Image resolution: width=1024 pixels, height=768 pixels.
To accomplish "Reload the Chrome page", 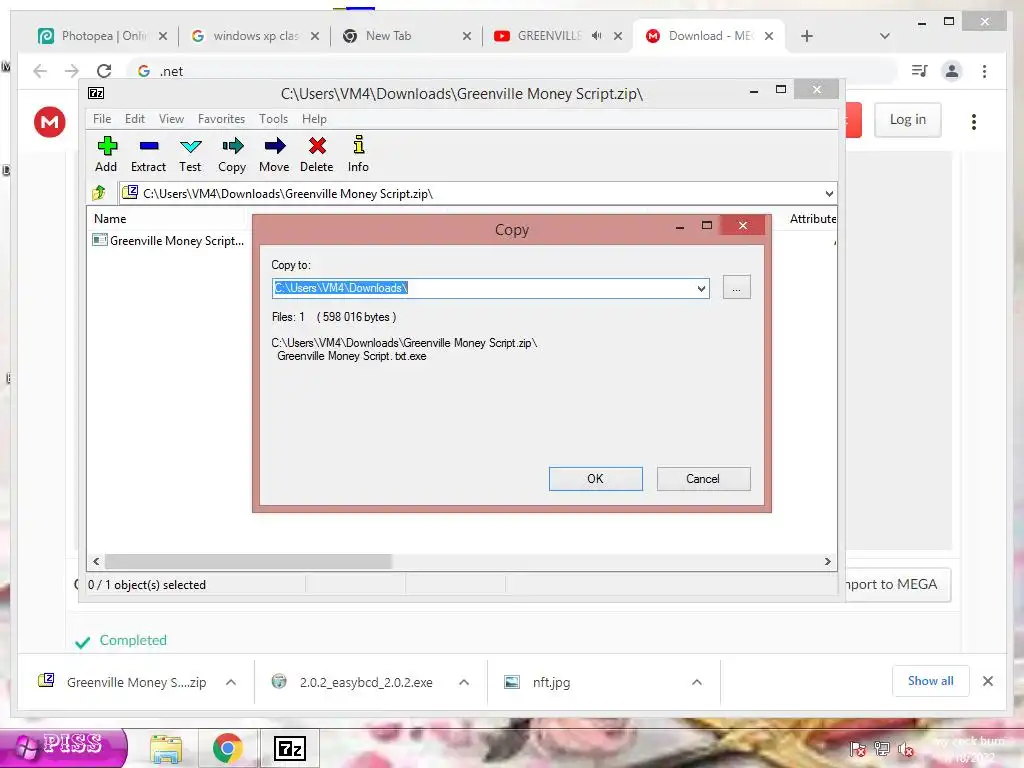I will 104,71.
